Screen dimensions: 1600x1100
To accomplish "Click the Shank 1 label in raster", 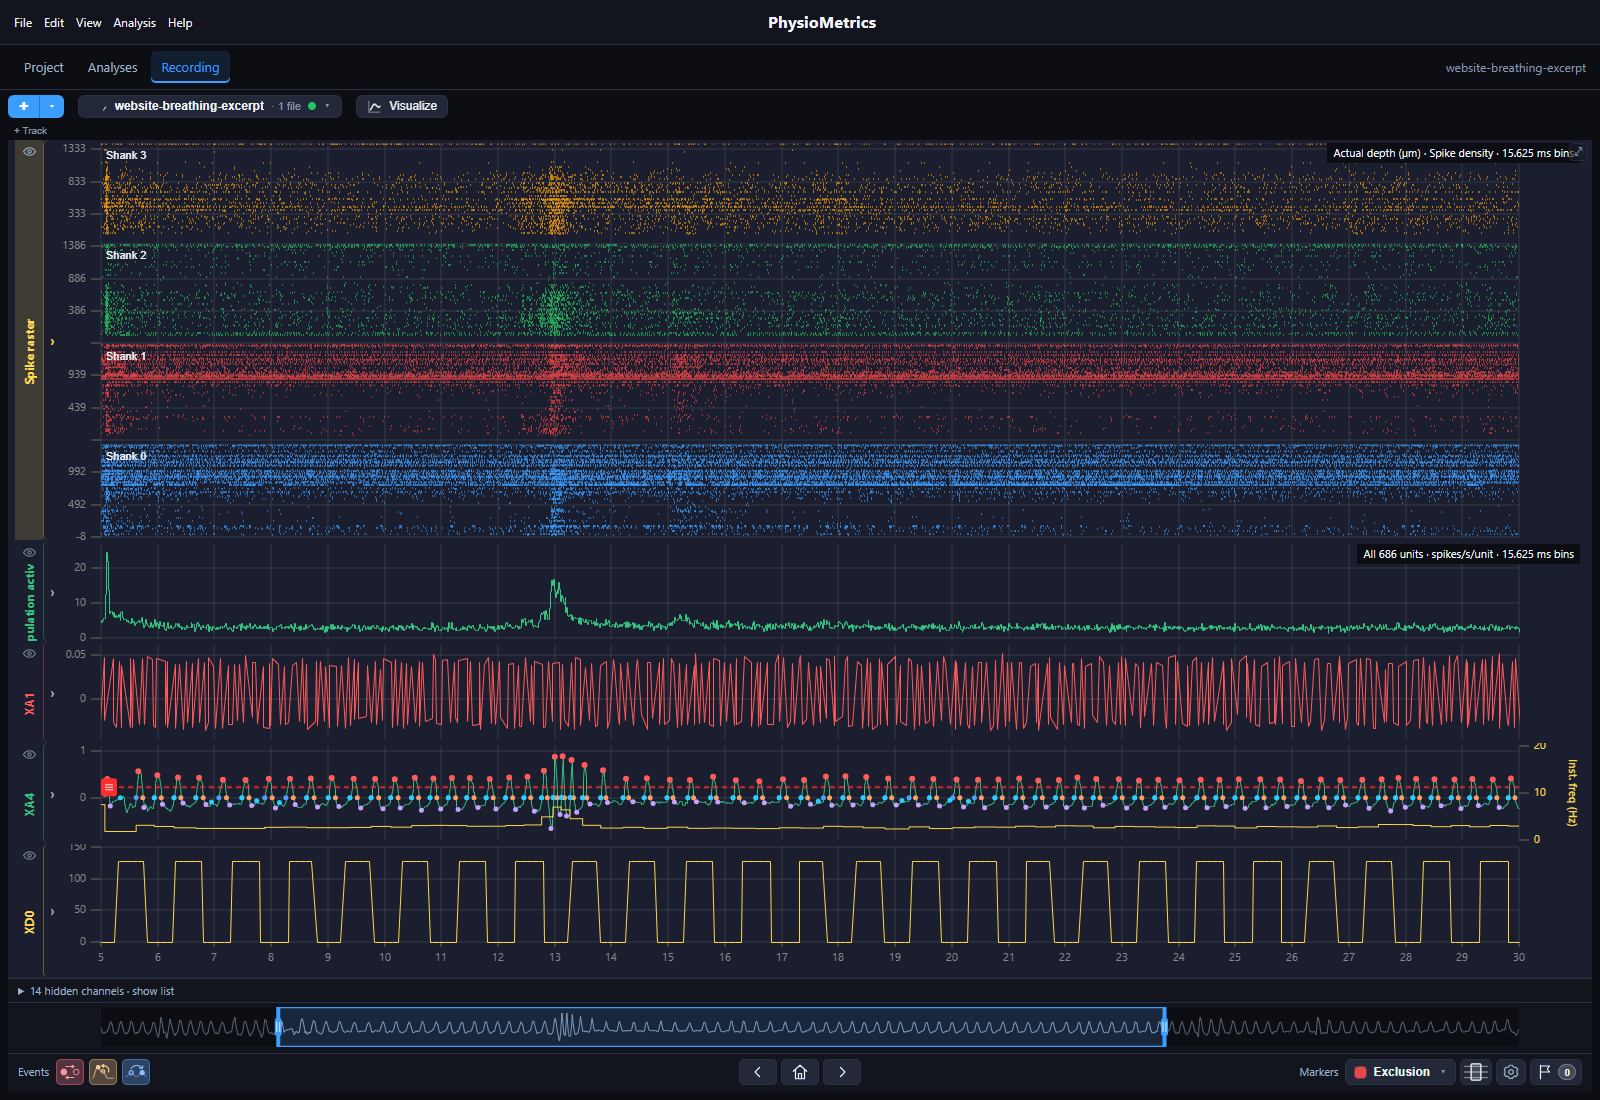I will [x=126, y=356].
